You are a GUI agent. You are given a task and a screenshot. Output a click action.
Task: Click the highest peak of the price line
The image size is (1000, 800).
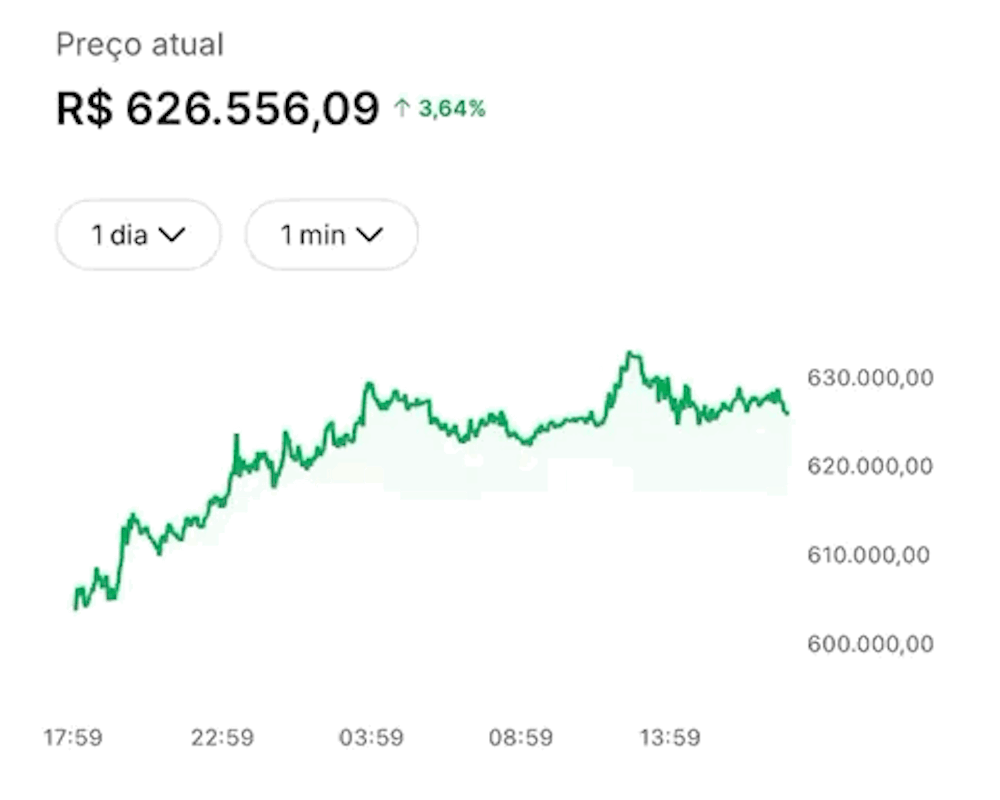[630, 353]
